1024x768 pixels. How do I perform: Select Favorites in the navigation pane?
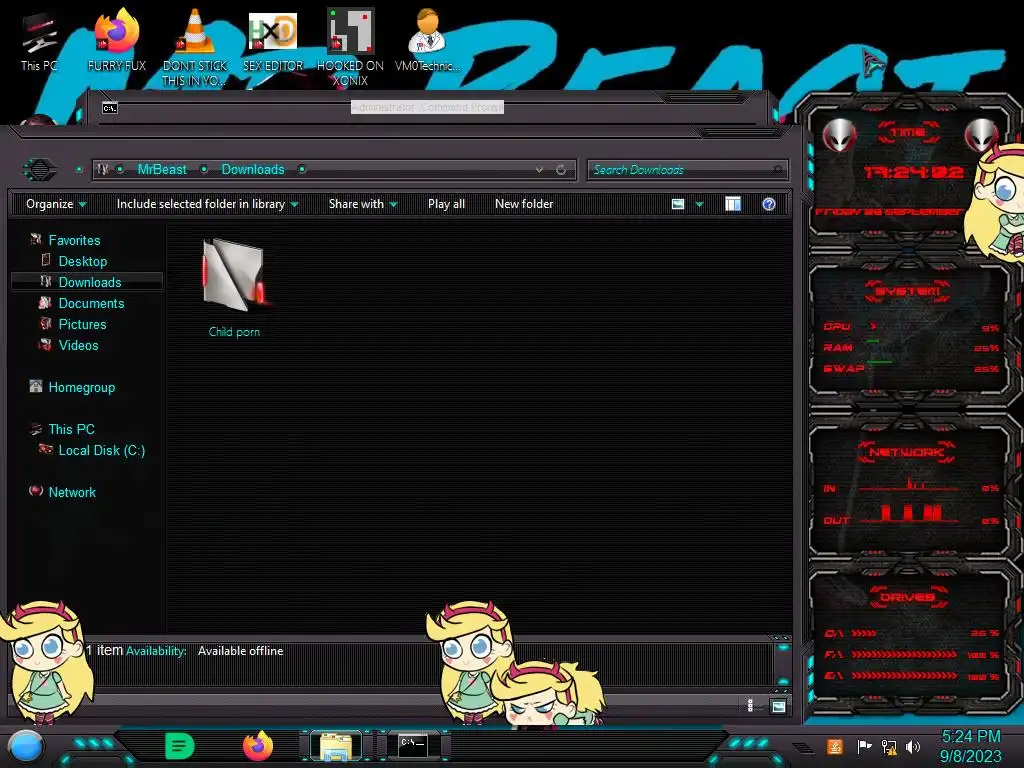click(x=74, y=240)
